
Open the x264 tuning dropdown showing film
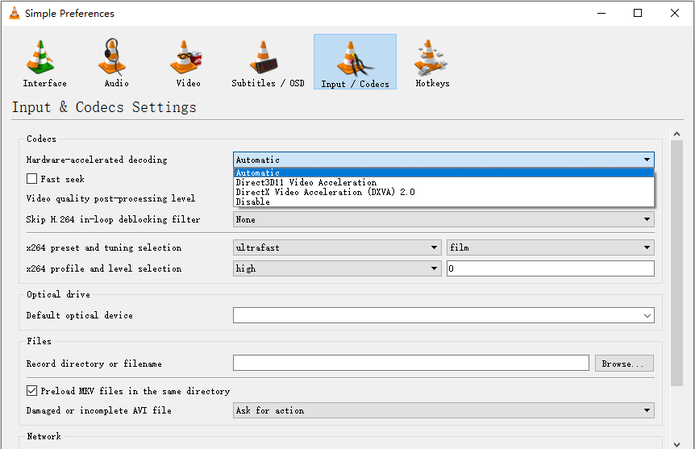(551, 247)
